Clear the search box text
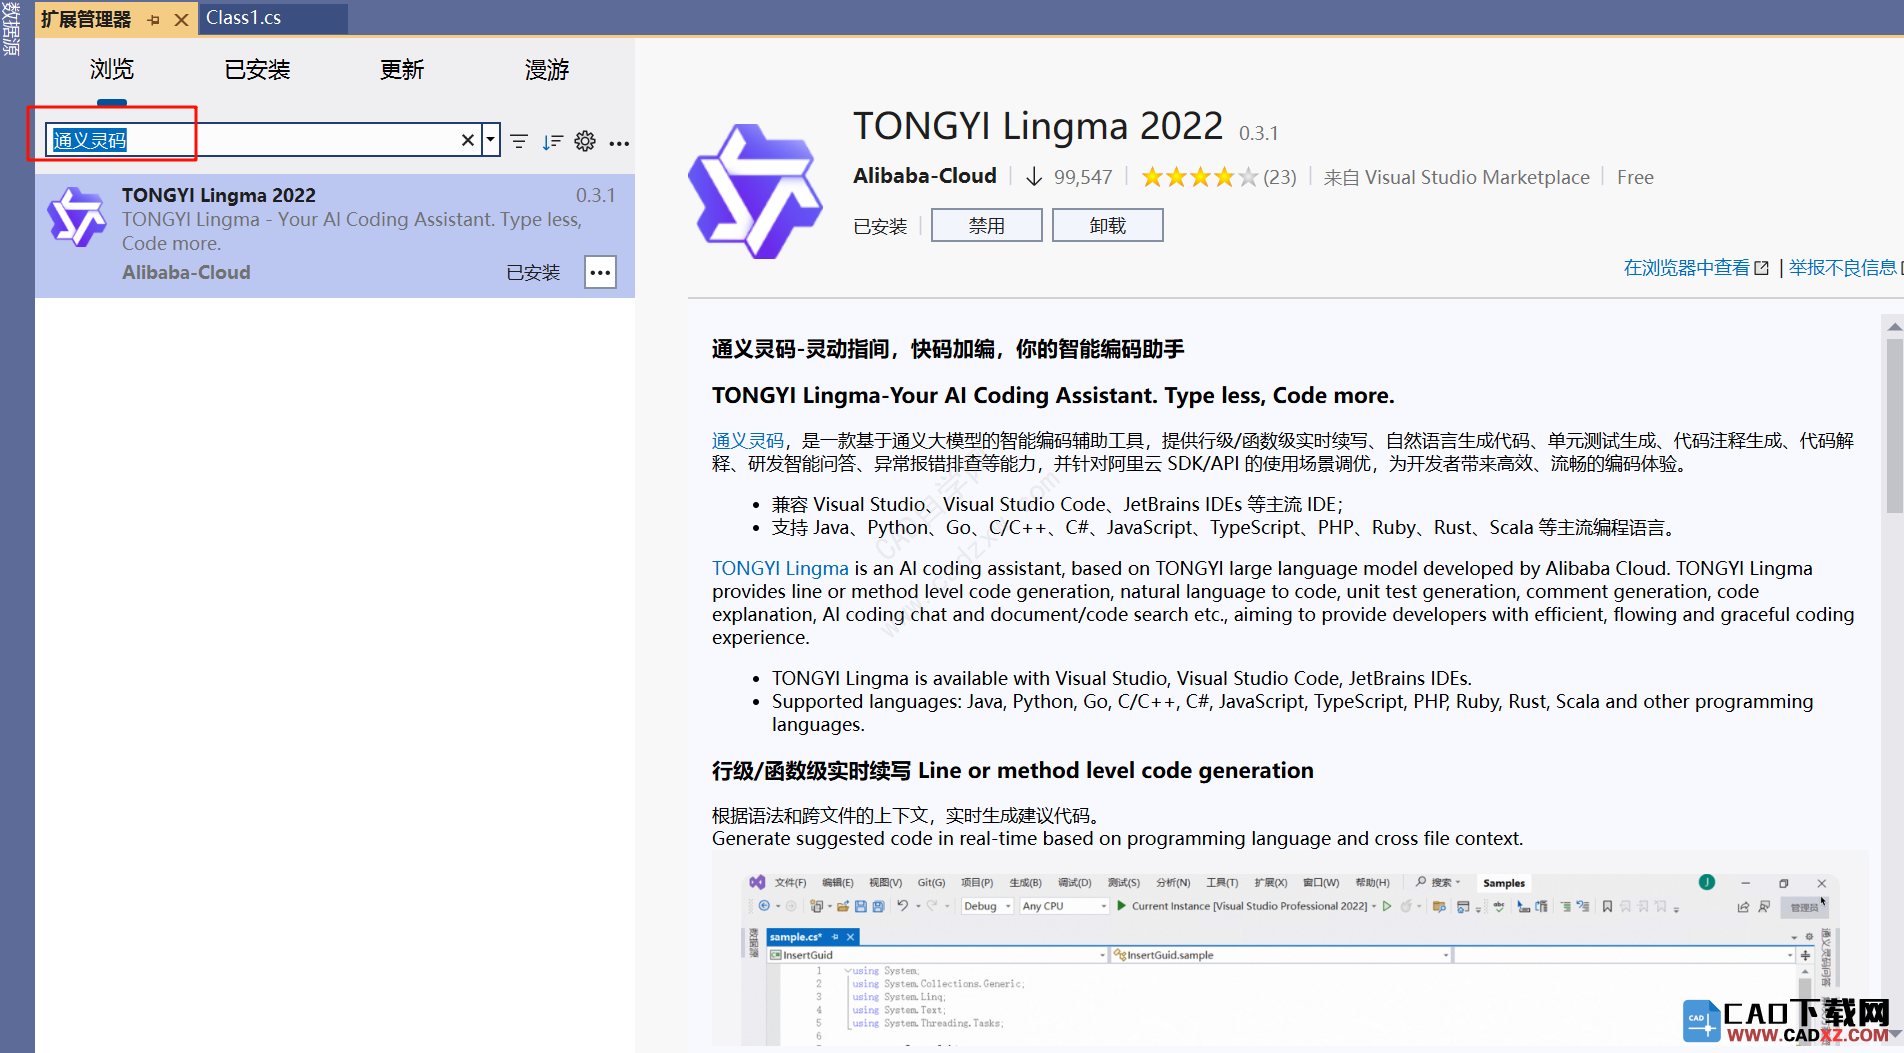Screen dimensions: 1904x1053 (467, 140)
